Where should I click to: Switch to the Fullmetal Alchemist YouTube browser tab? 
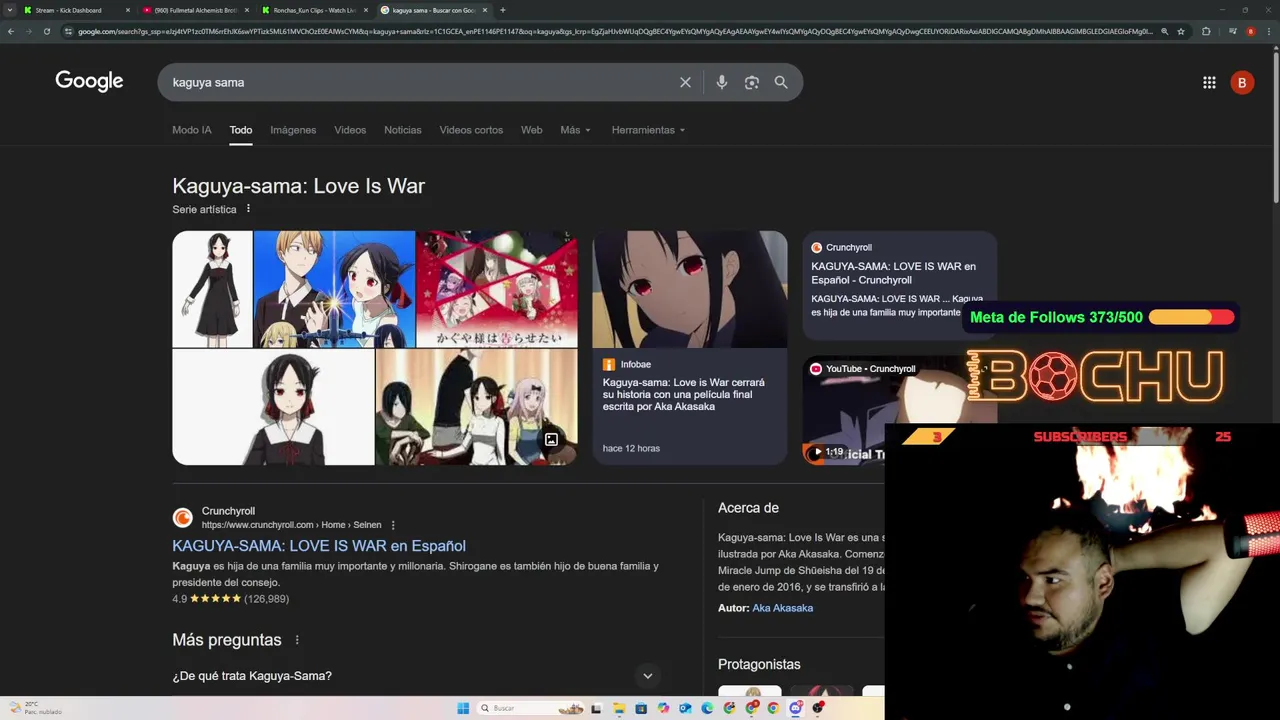coord(195,10)
